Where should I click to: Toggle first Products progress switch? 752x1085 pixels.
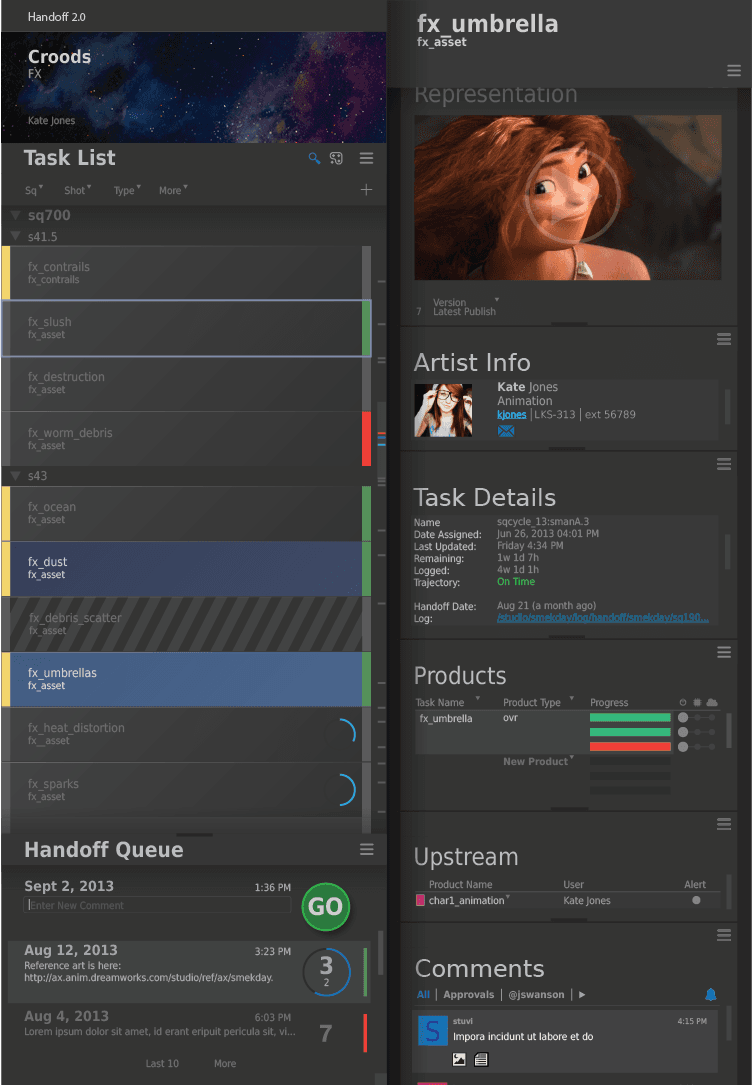(697, 718)
